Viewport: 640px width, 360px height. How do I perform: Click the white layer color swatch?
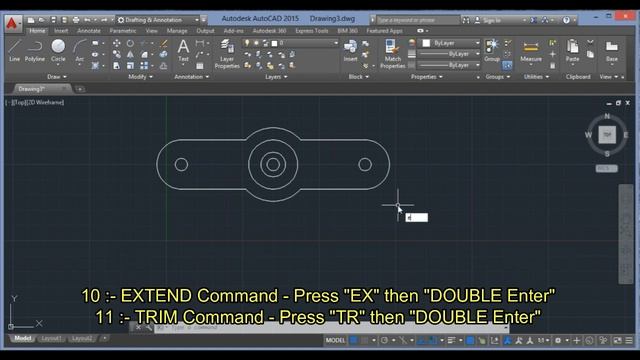click(x=274, y=43)
